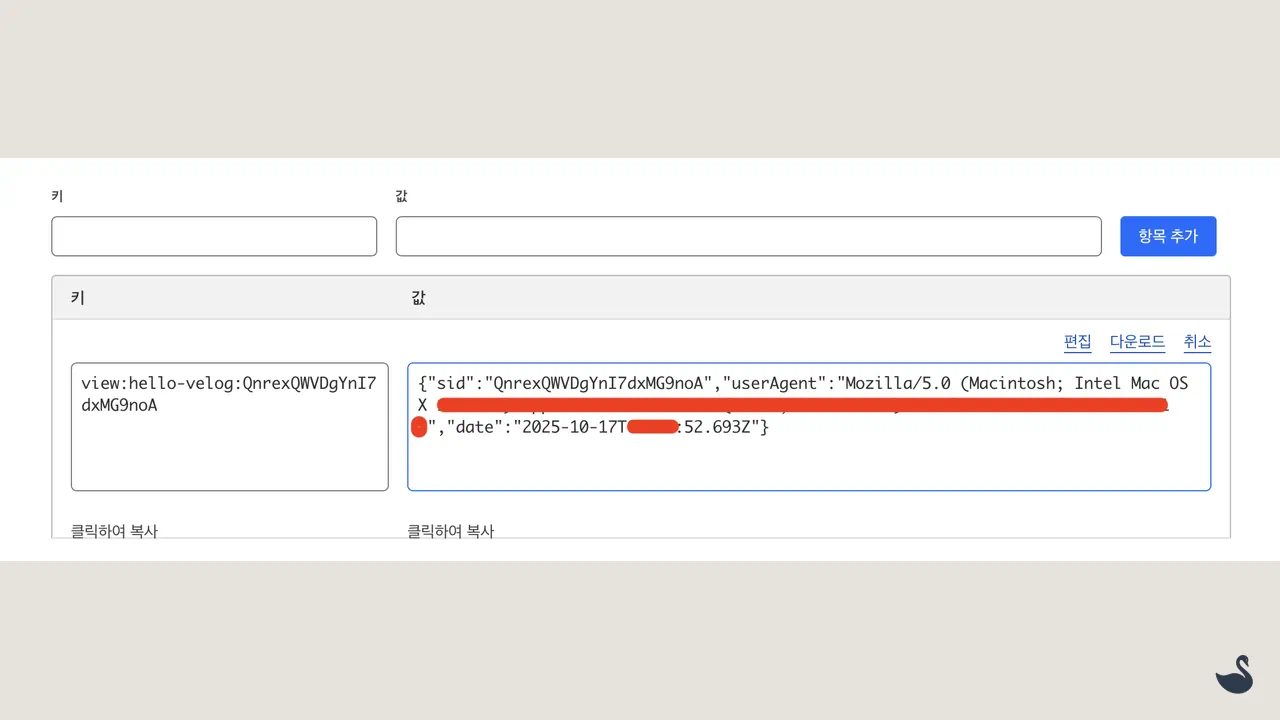Click the 키 label above the input
Image resolution: width=1280 pixels, height=720 pixels.
click(57, 197)
